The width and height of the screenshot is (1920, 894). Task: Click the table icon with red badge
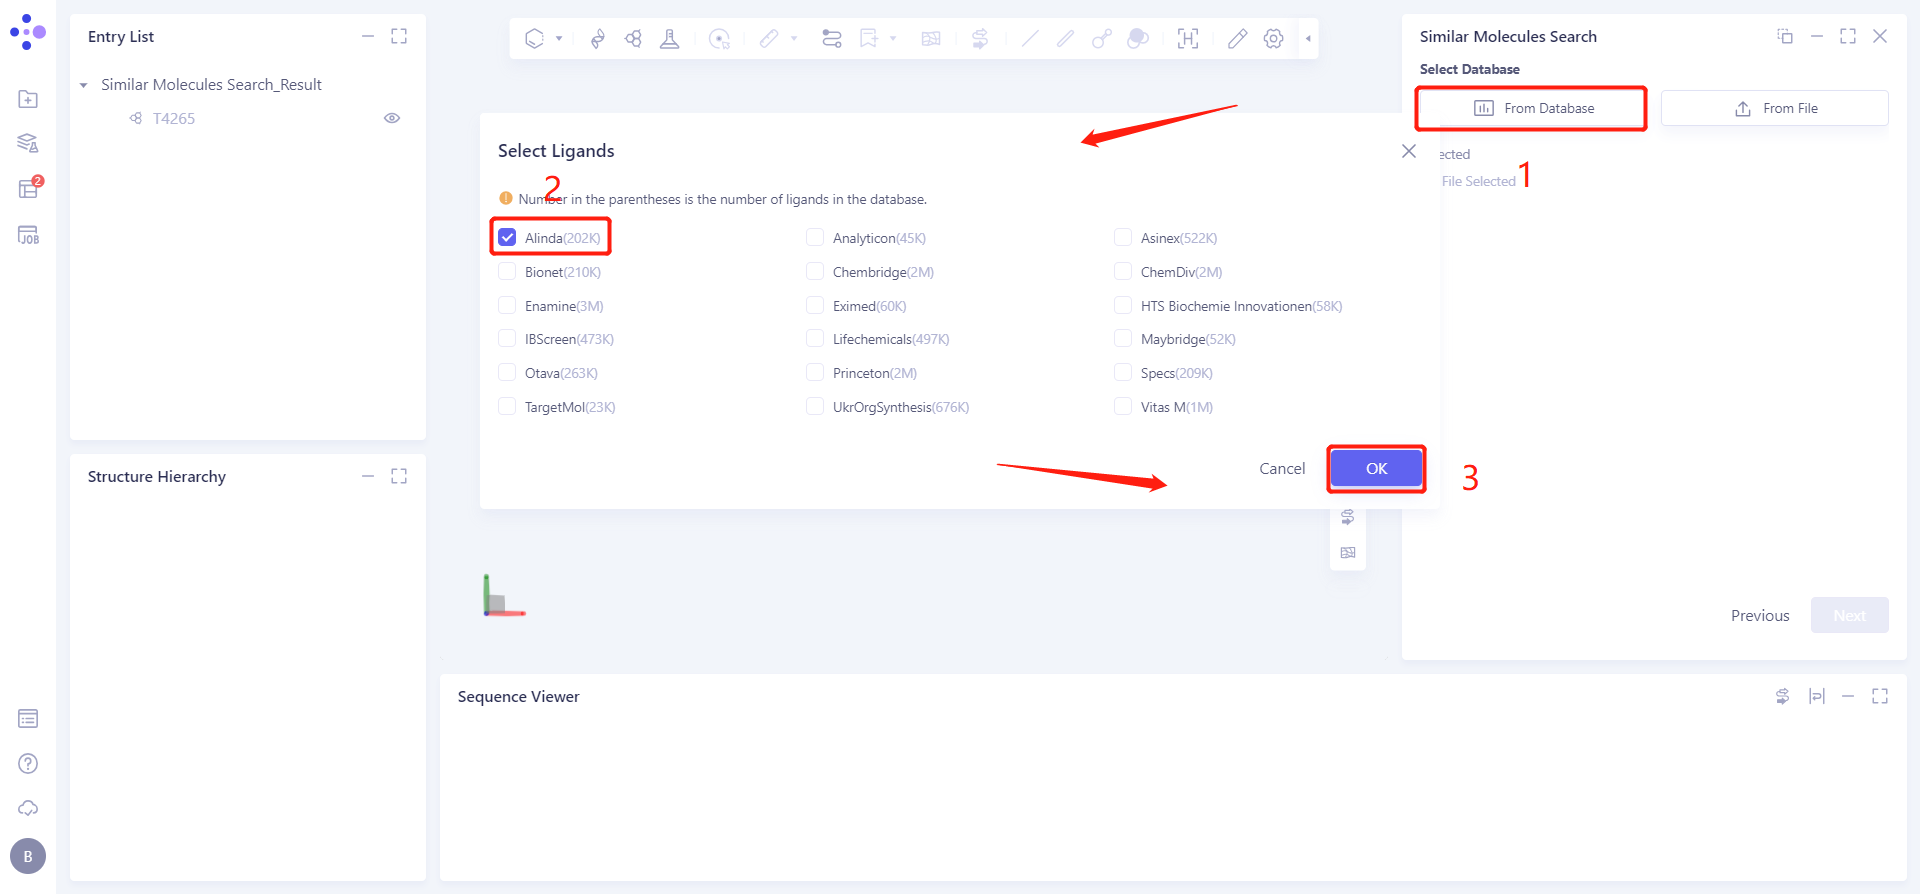pyautogui.click(x=28, y=189)
